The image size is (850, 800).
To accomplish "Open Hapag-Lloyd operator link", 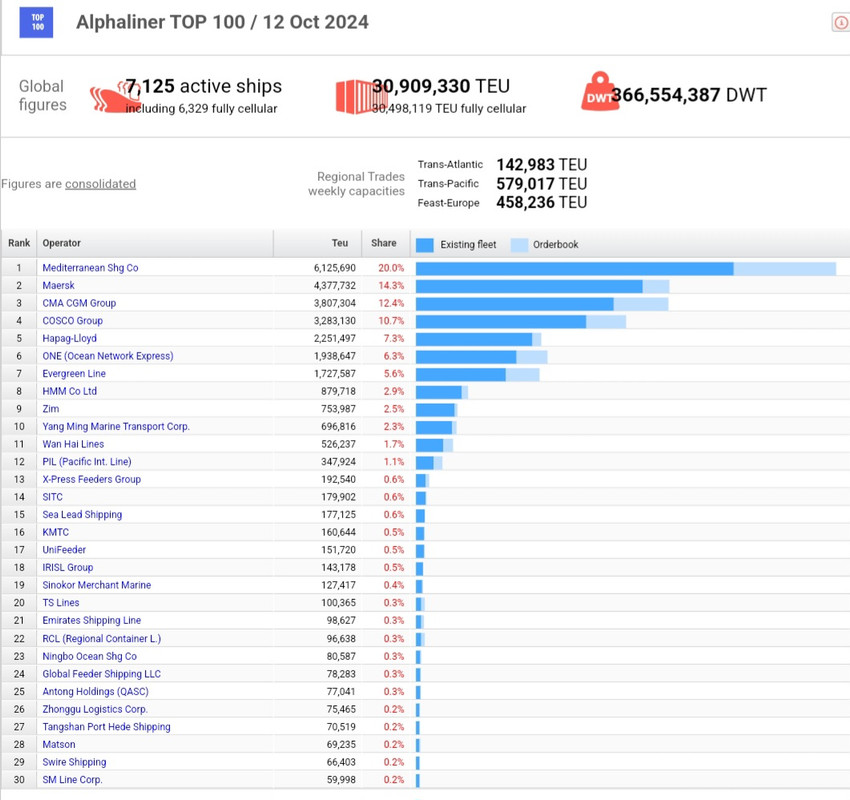I will (69, 338).
